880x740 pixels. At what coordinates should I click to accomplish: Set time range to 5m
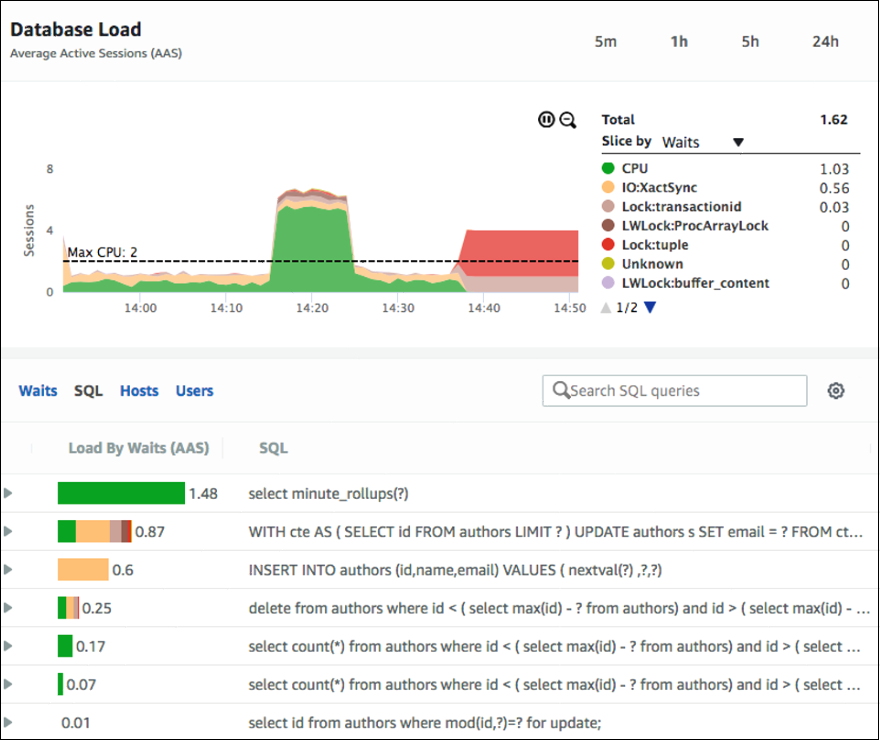tap(605, 41)
